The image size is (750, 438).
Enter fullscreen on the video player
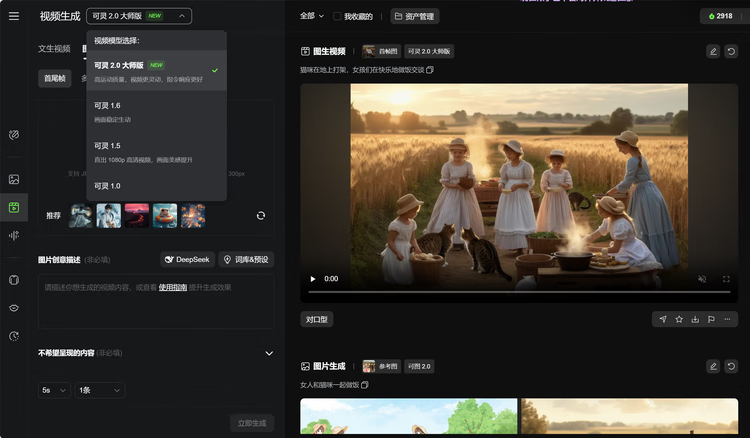(x=726, y=279)
